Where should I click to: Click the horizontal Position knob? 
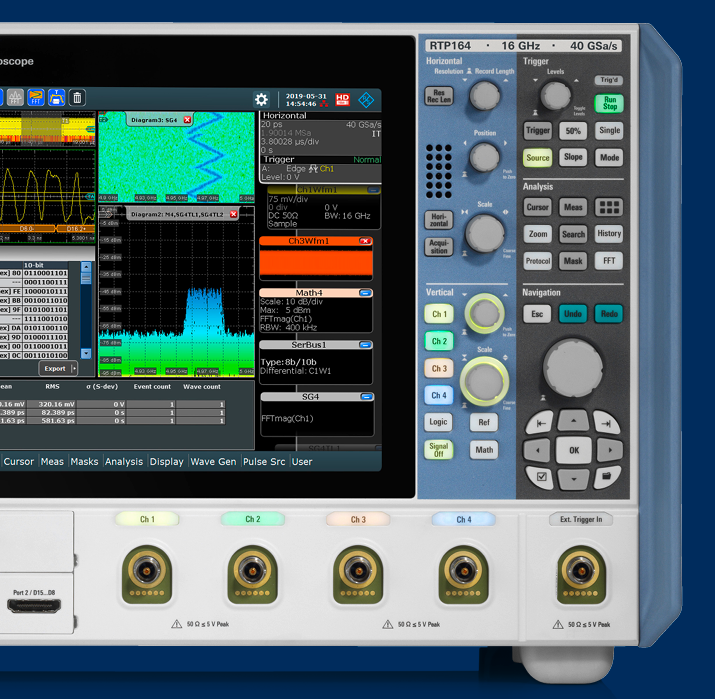click(484, 157)
